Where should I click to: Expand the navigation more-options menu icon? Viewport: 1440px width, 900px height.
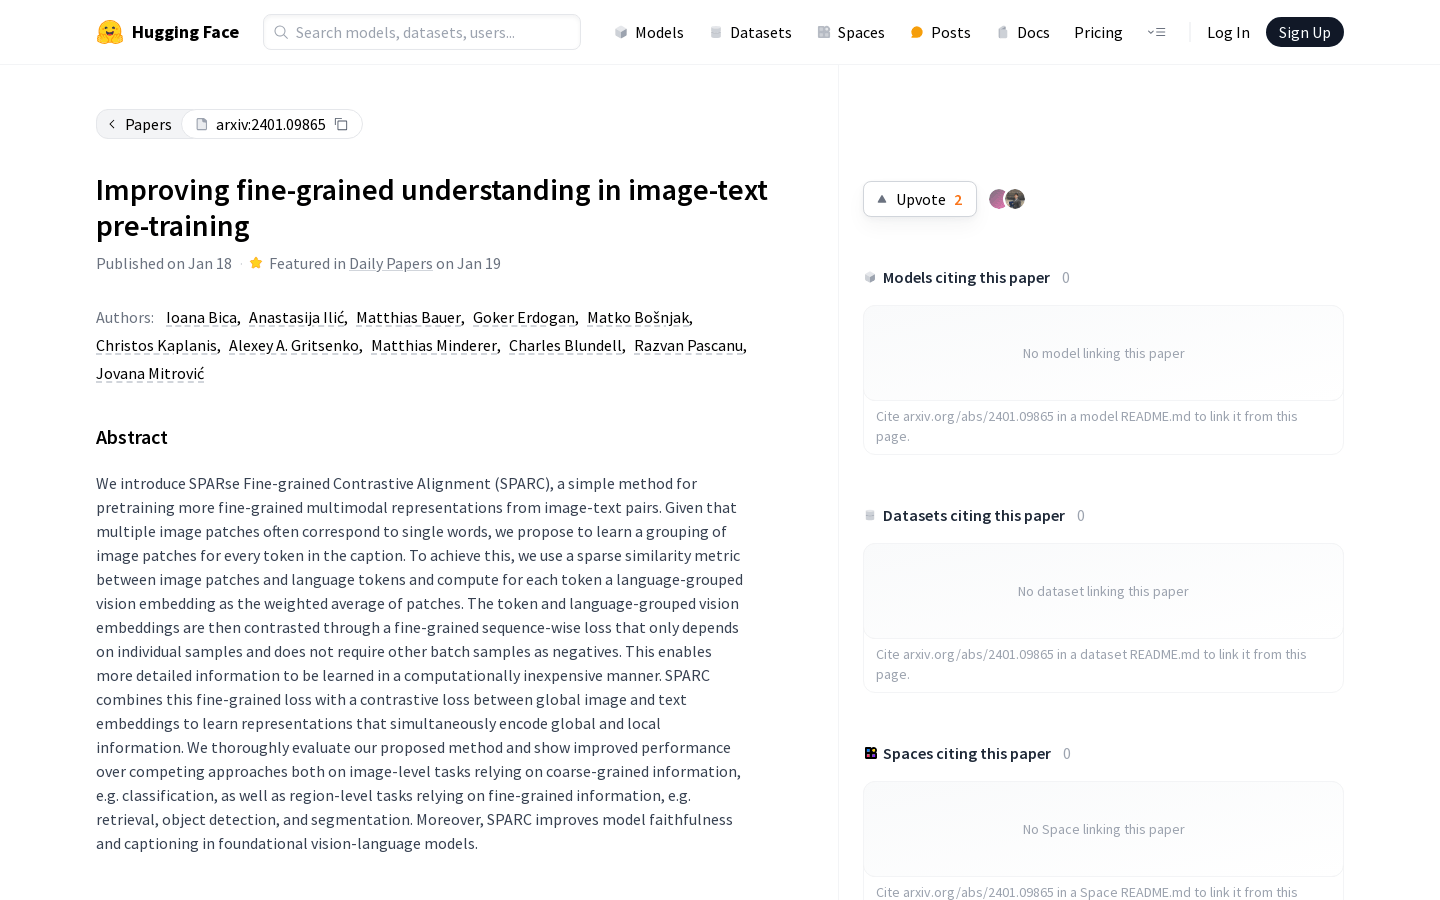point(1156,32)
